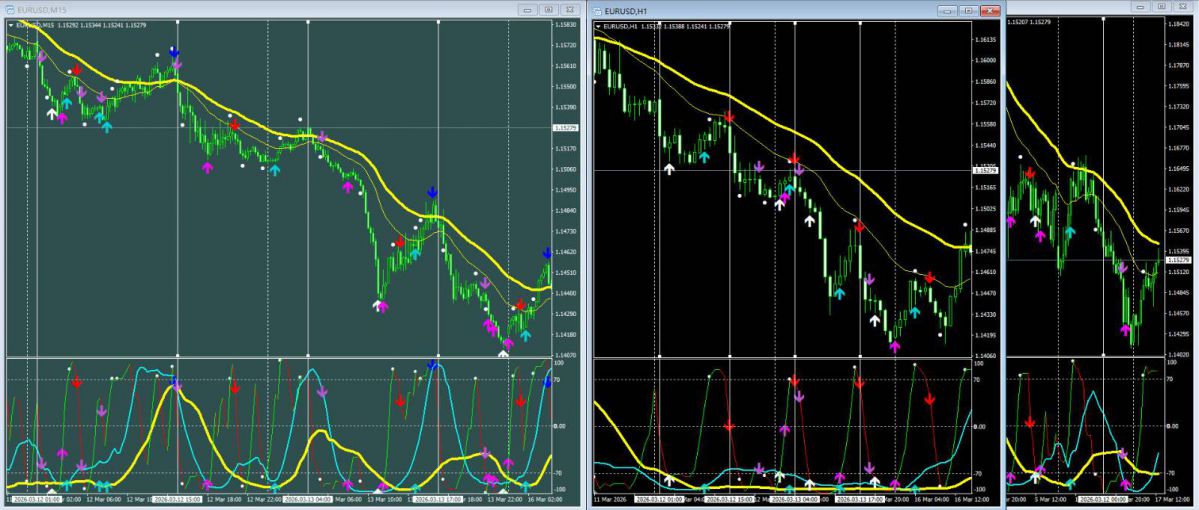
Task: Minimize the EURUSD,M15 chart window
Action: pyautogui.click(x=528, y=9)
